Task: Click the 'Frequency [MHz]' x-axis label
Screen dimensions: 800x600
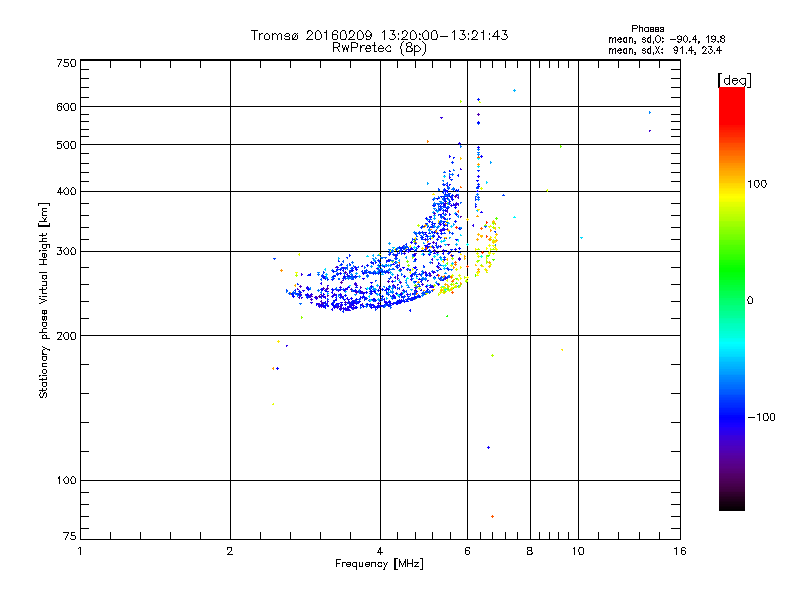Action: click(379, 564)
